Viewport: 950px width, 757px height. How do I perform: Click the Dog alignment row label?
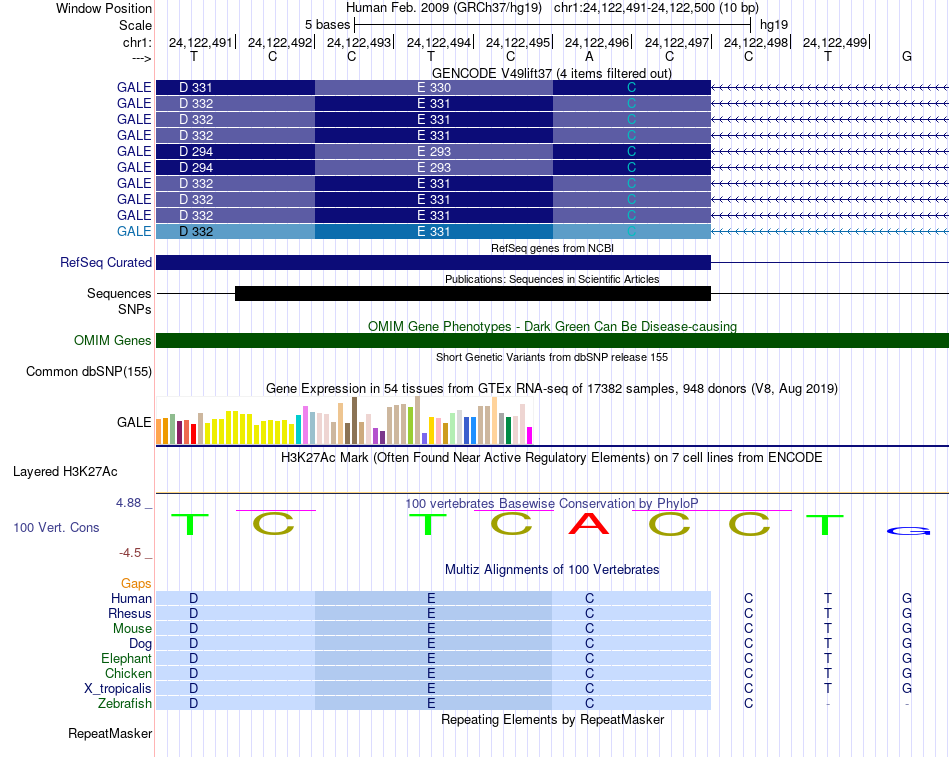pos(140,643)
